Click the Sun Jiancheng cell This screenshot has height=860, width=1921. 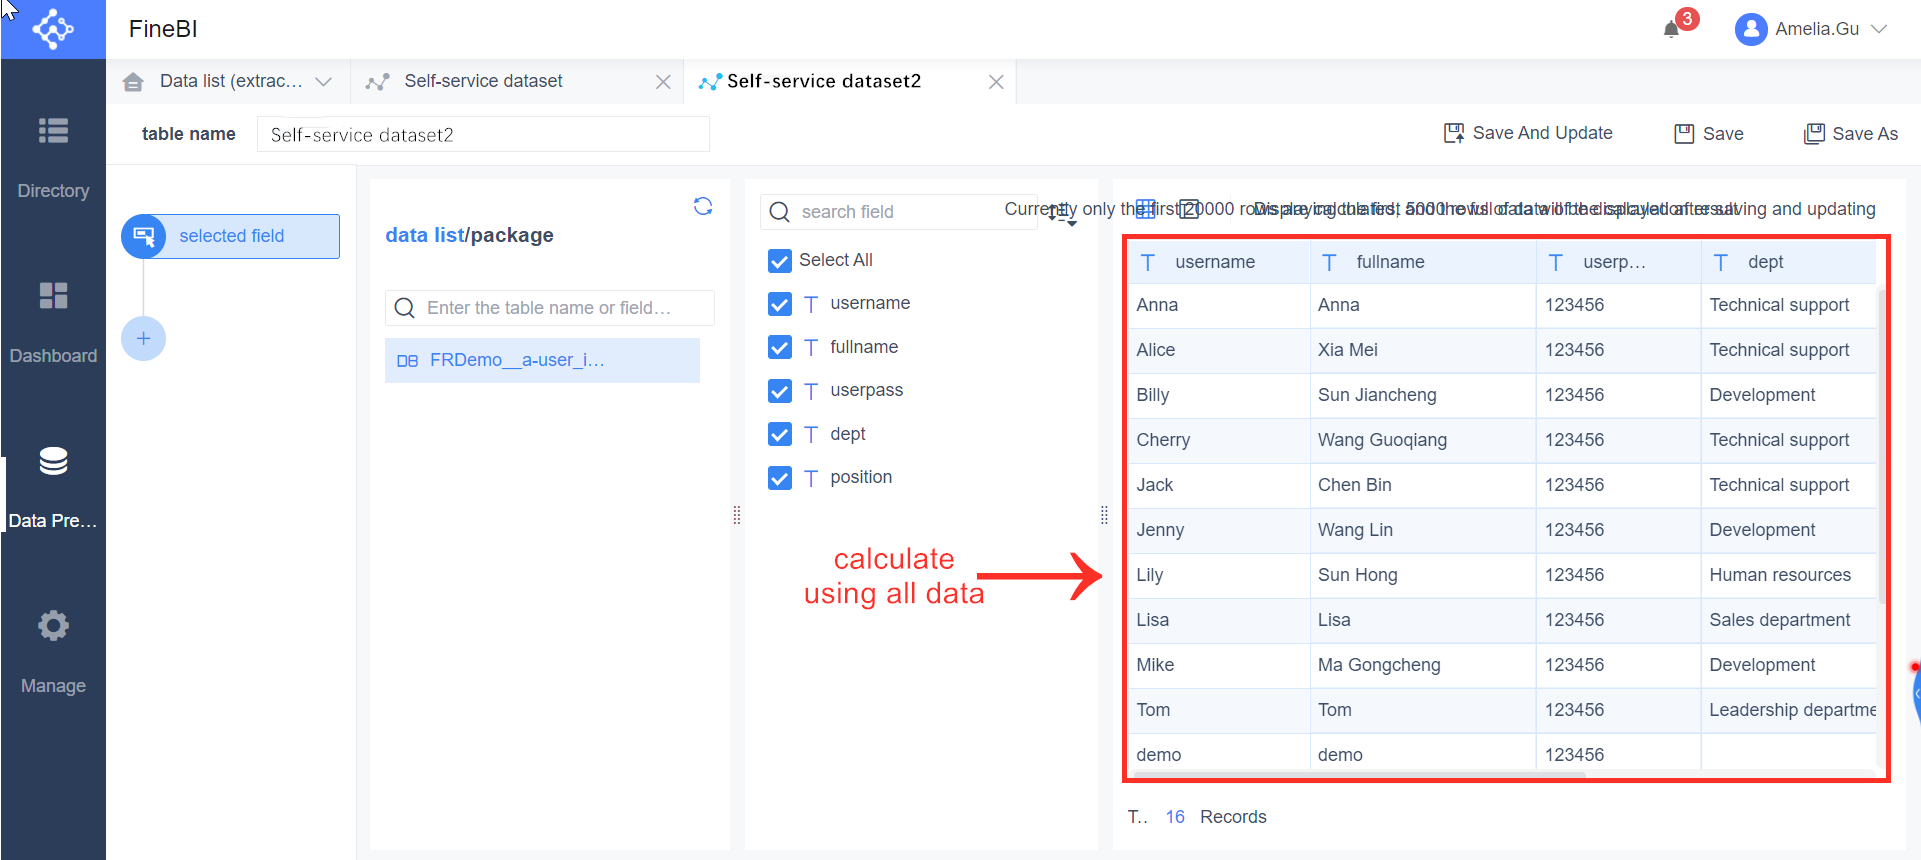(1423, 395)
